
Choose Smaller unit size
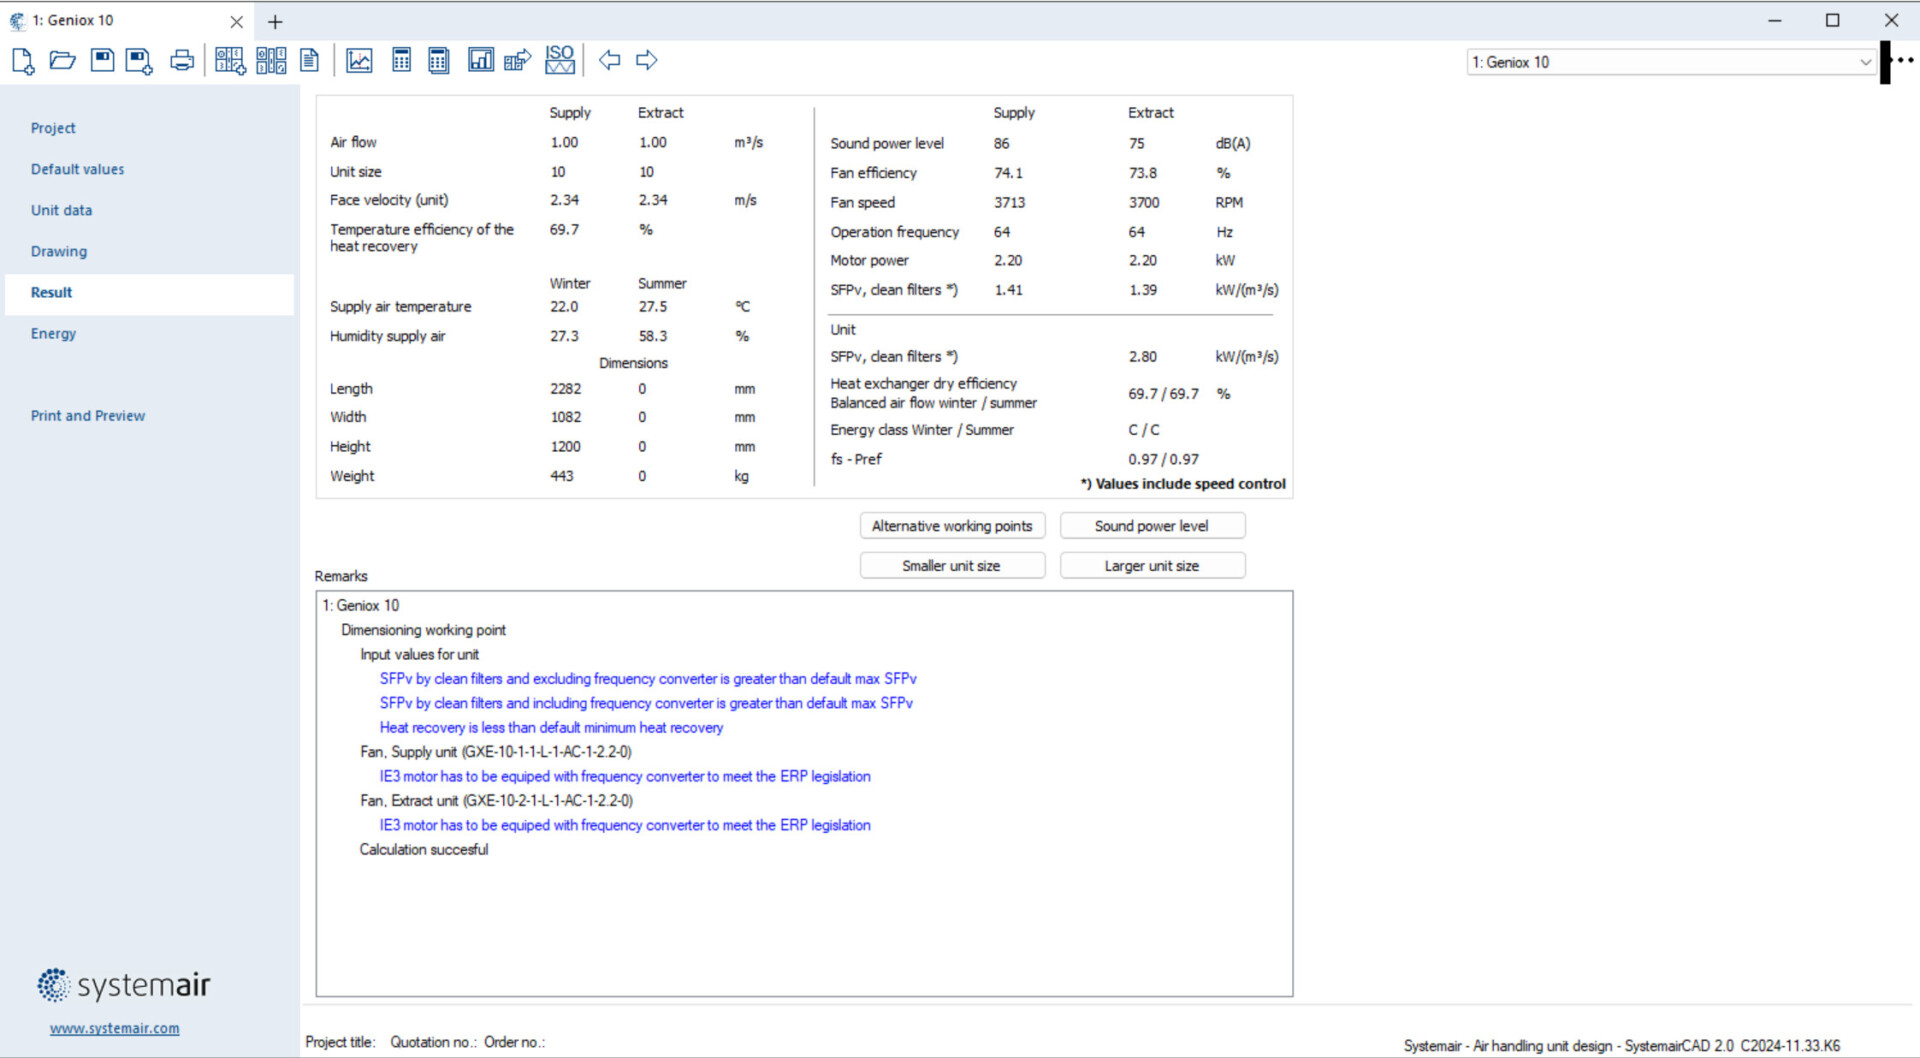[952, 566]
